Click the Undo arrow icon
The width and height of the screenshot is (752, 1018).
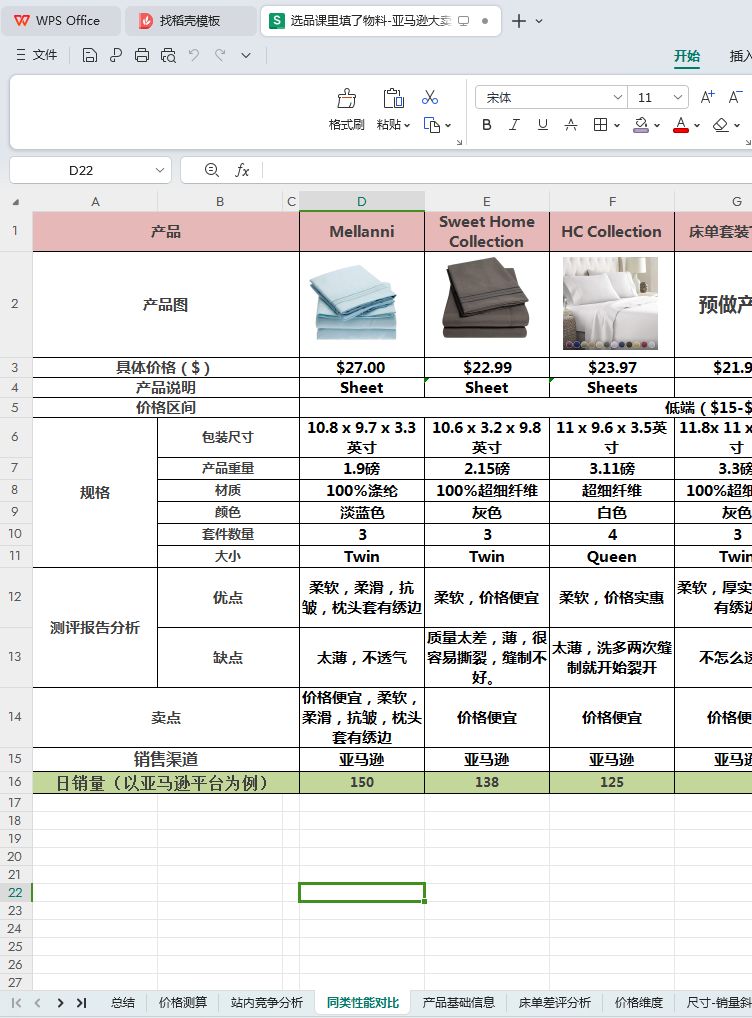coord(194,55)
